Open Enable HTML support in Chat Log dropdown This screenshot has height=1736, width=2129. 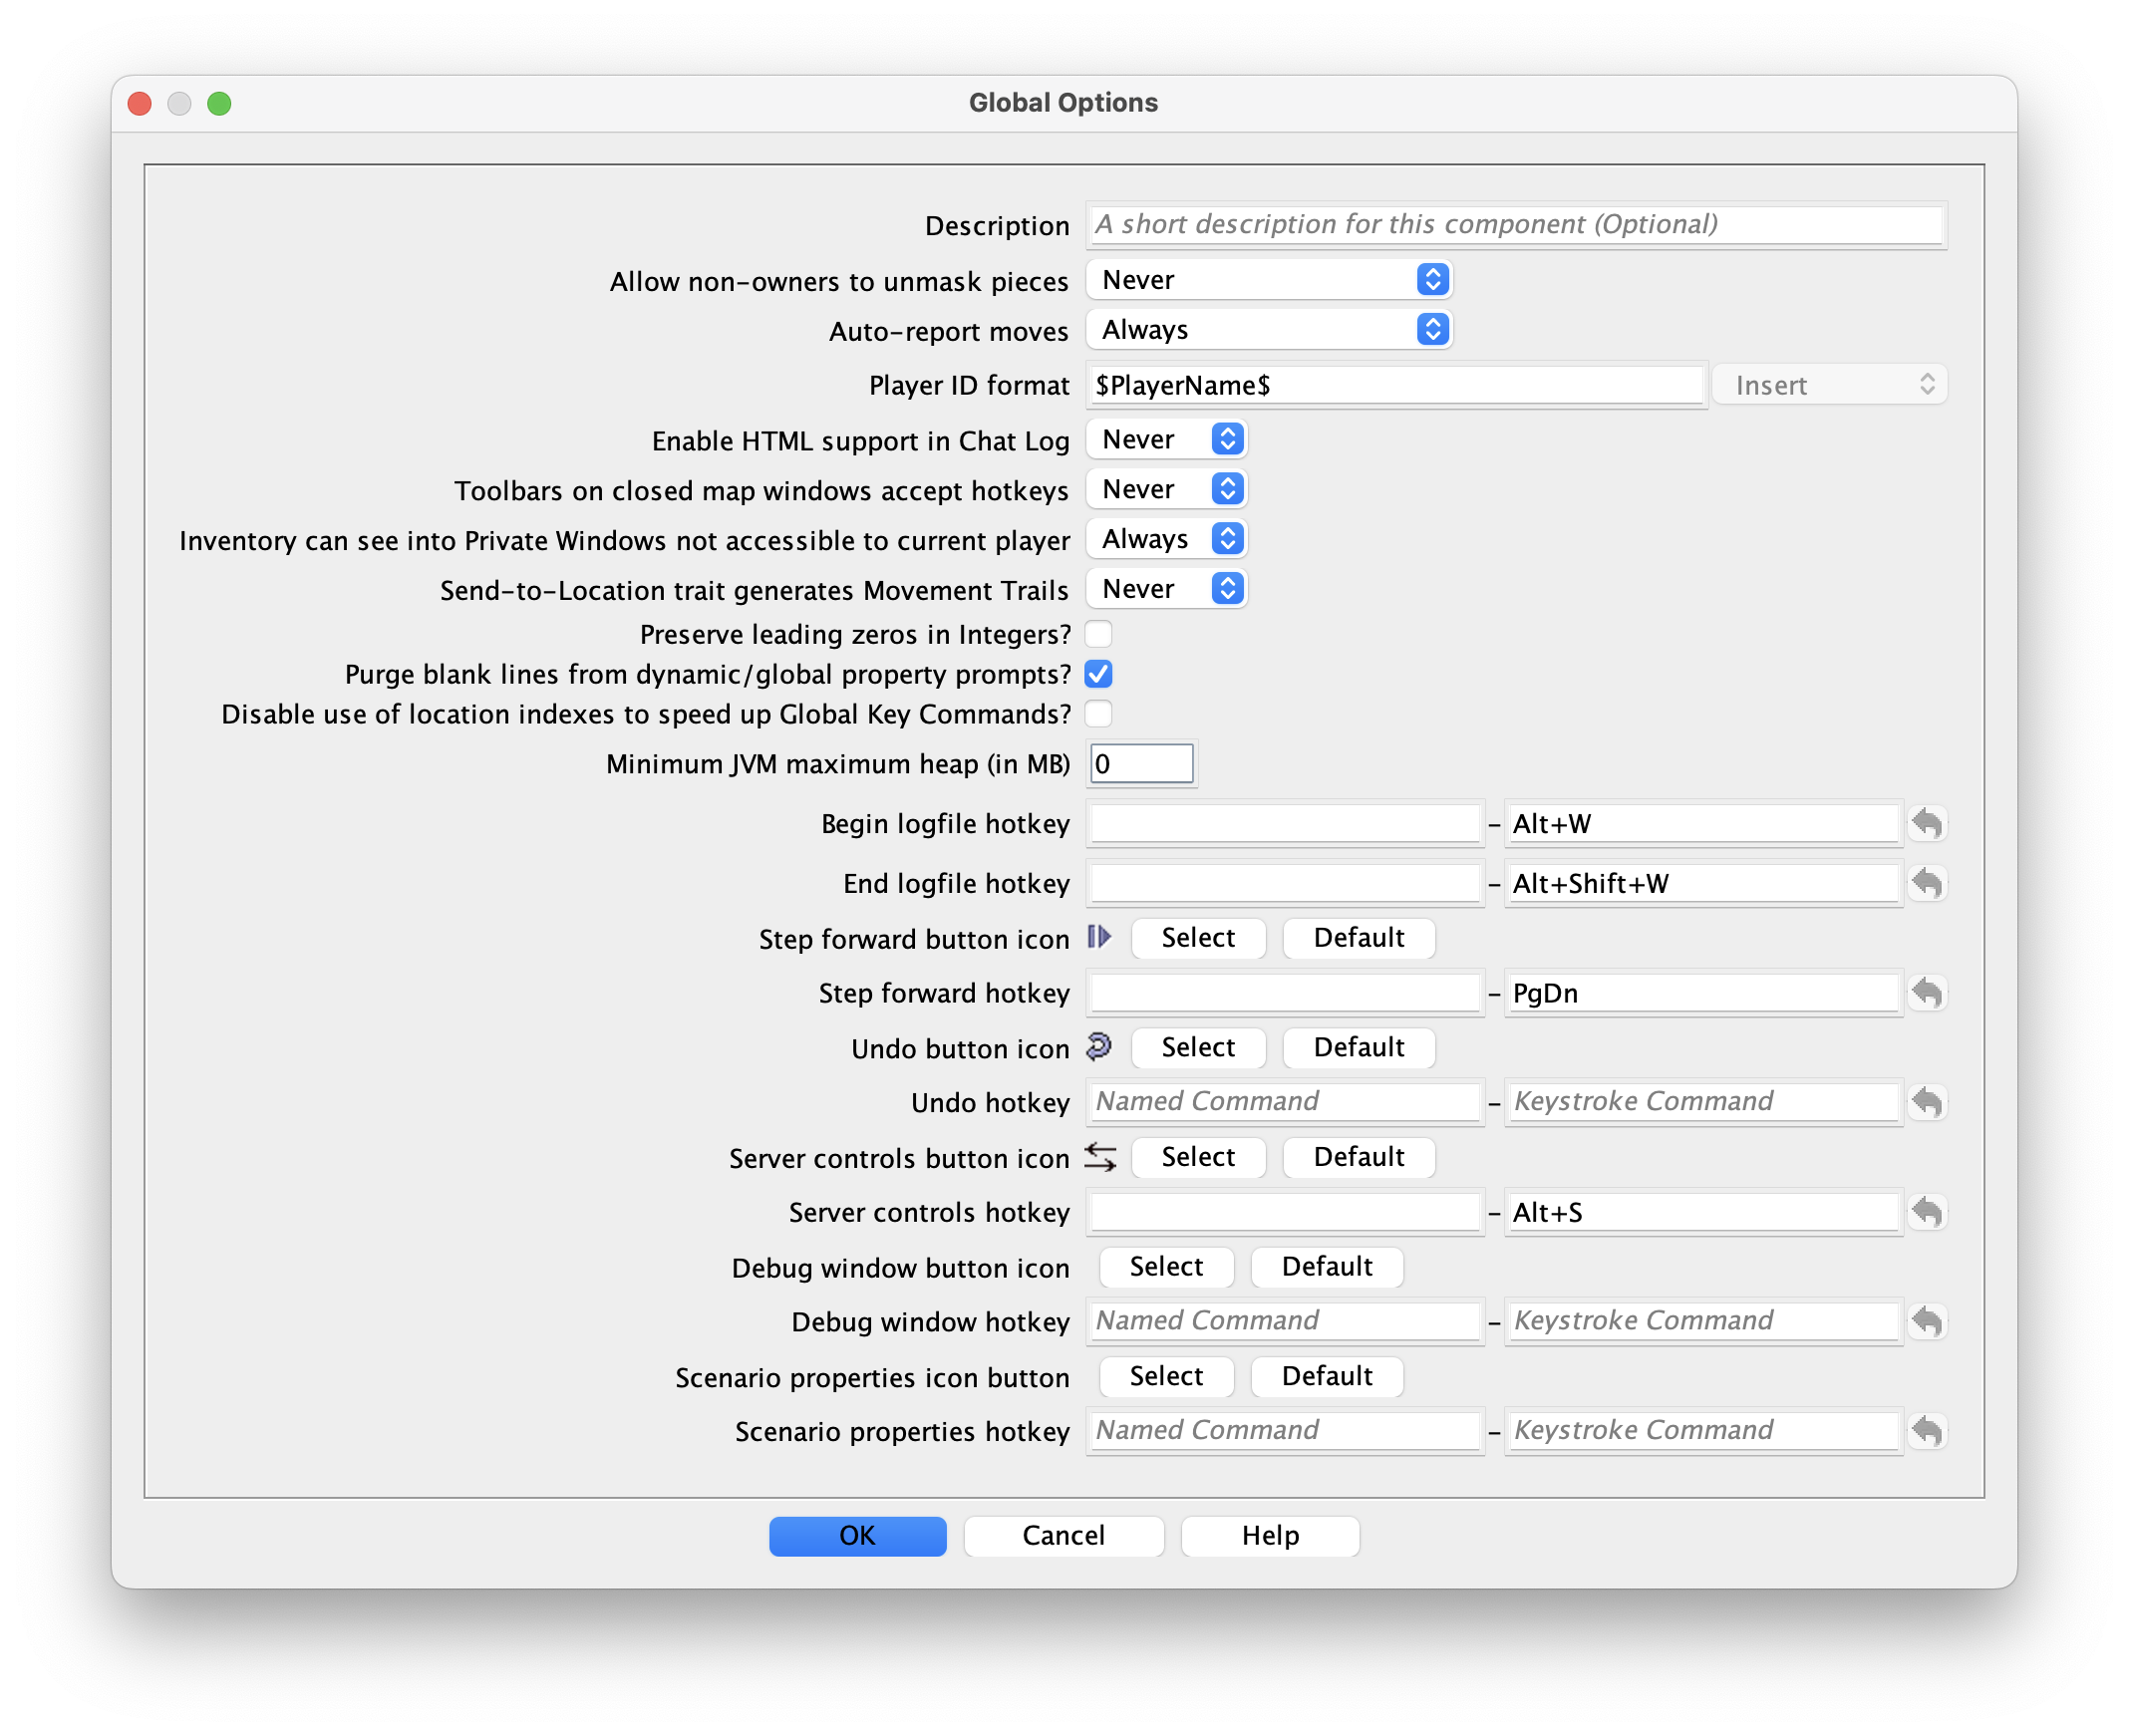[1166, 439]
